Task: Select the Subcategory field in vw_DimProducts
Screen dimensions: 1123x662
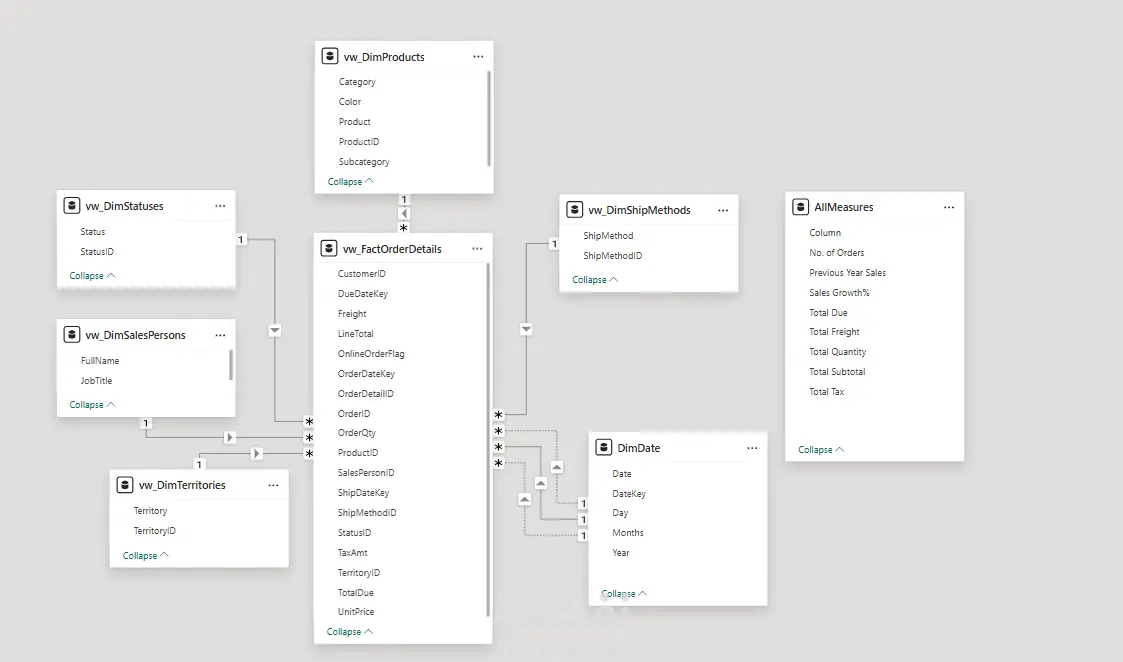Action: coord(364,162)
